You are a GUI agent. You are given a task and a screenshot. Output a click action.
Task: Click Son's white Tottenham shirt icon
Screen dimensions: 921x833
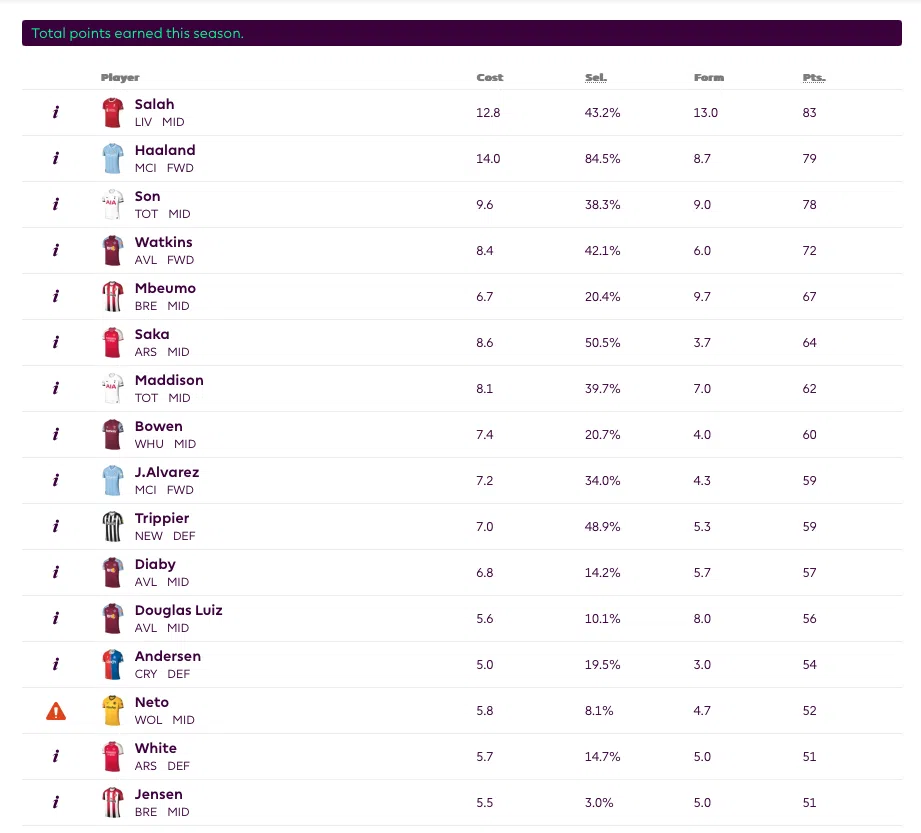[x=112, y=204]
